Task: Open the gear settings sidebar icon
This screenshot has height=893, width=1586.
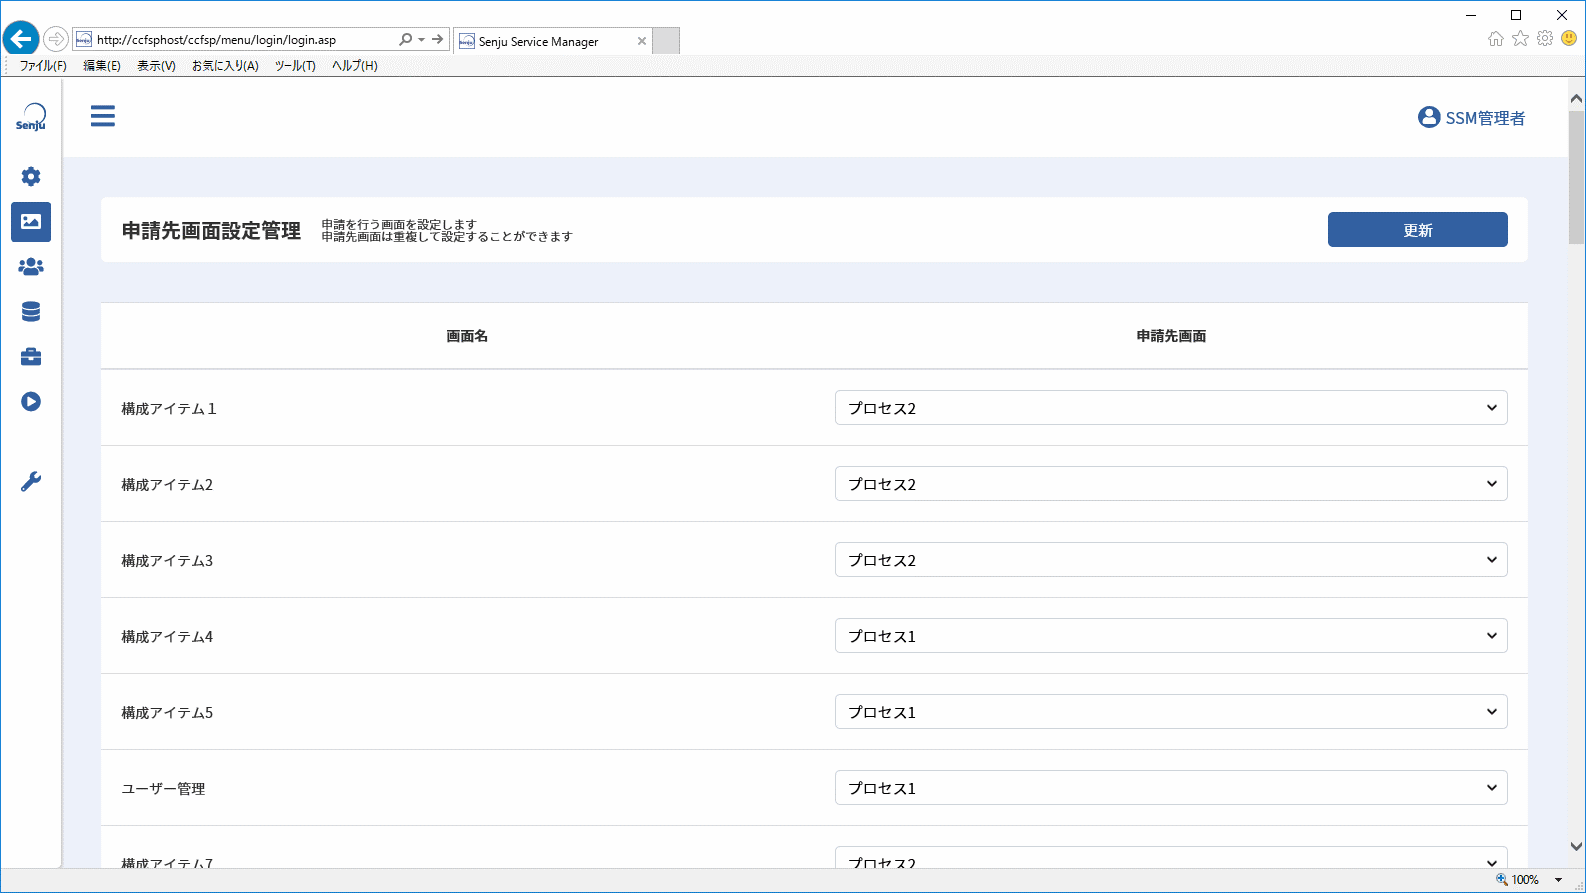Action: tap(31, 177)
